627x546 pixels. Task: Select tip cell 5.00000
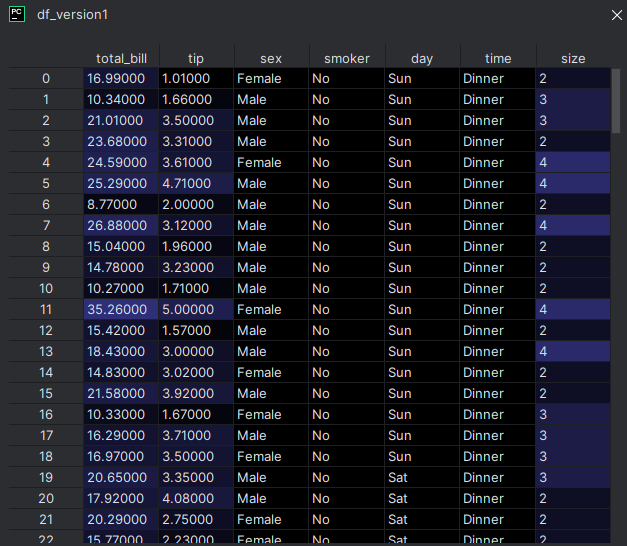(x=196, y=310)
